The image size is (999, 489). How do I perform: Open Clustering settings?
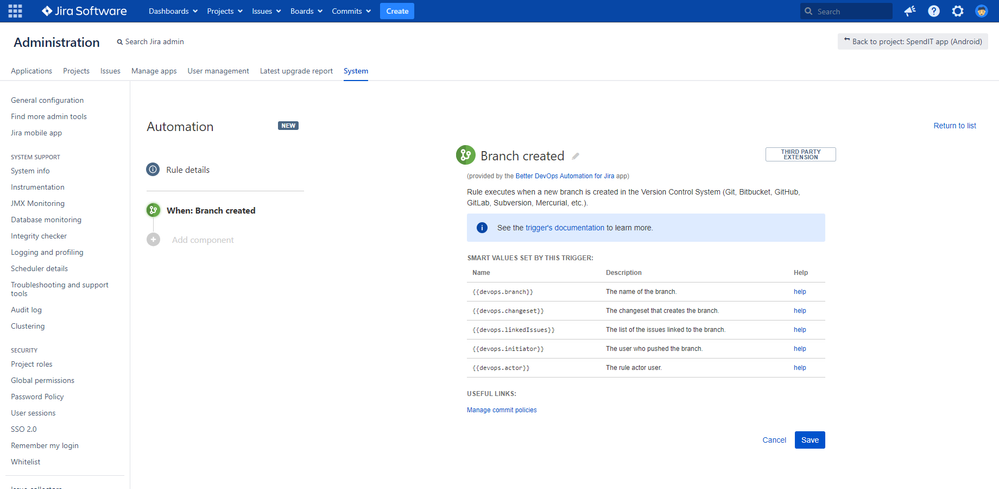click(28, 326)
